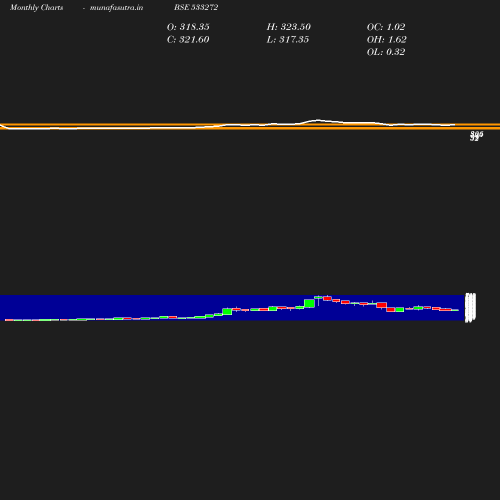Image resolution: width=500 pixels, height=500 pixels.
Task: Select the large red candle in the decline
Action: pos(382,305)
